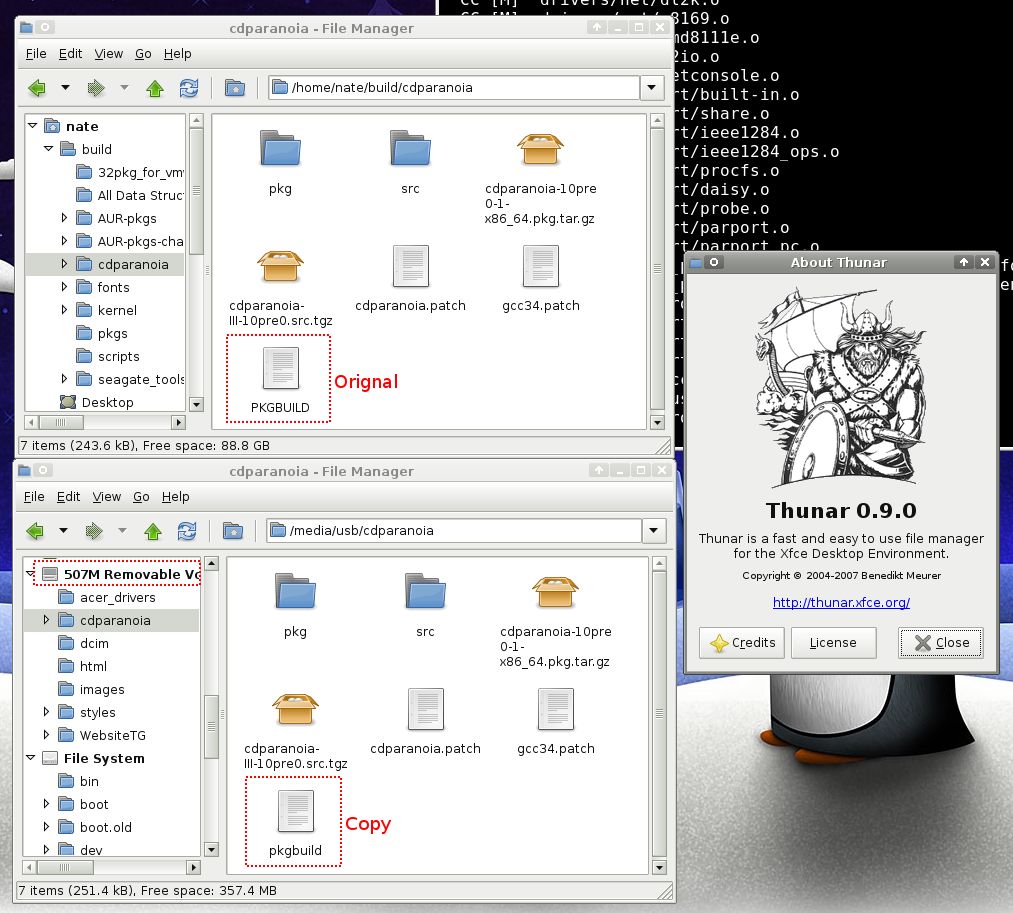Select the kernel folder in side tree
Viewport: 1013px width, 913px height.
117,310
